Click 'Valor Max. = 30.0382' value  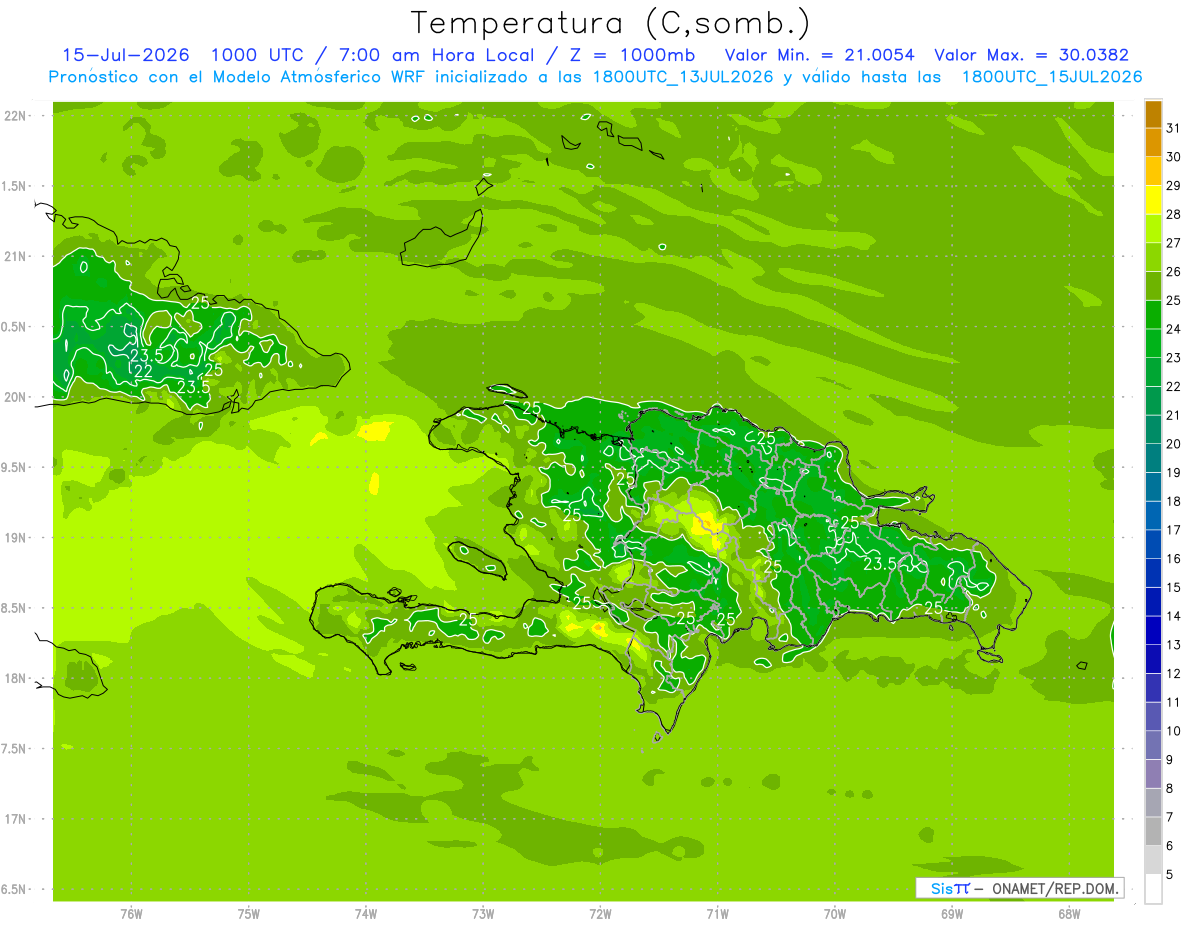point(1031,55)
